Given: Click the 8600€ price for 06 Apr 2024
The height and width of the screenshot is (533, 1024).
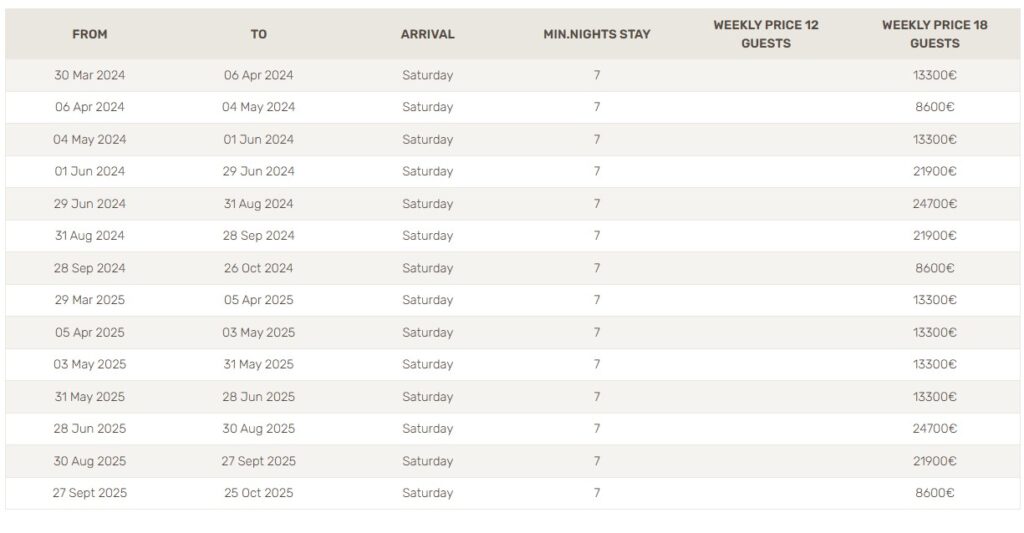Looking at the screenshot, I should tap(935, 107).
